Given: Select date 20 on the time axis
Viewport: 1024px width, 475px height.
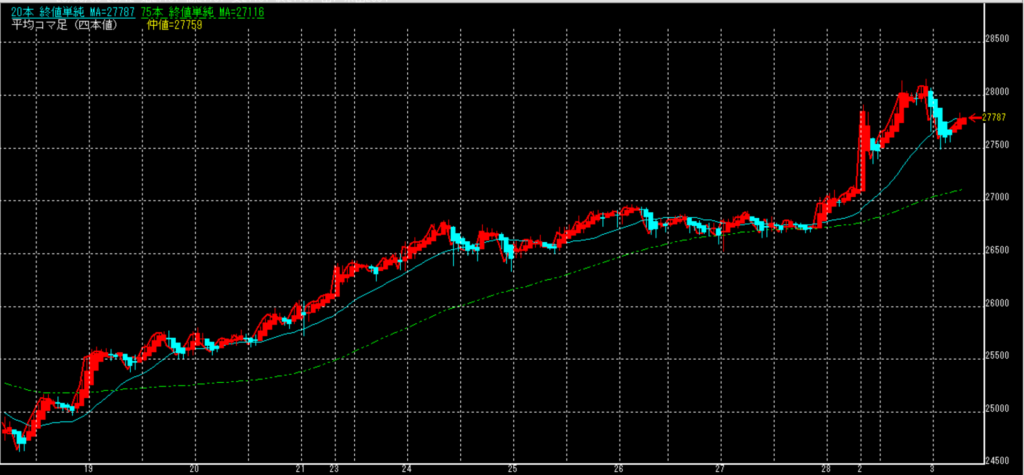Looking at the screenshot, I should [x=195, y=467].
